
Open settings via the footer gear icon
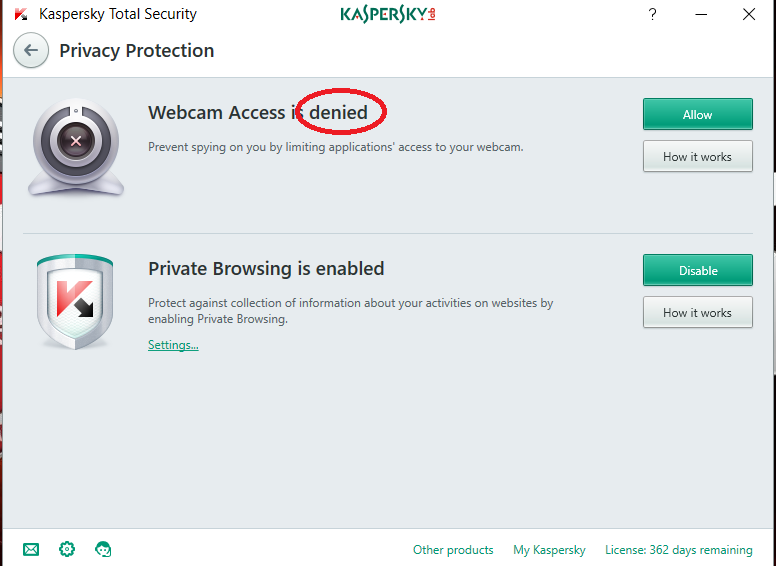pyautogui.click(x=67, y=549)
